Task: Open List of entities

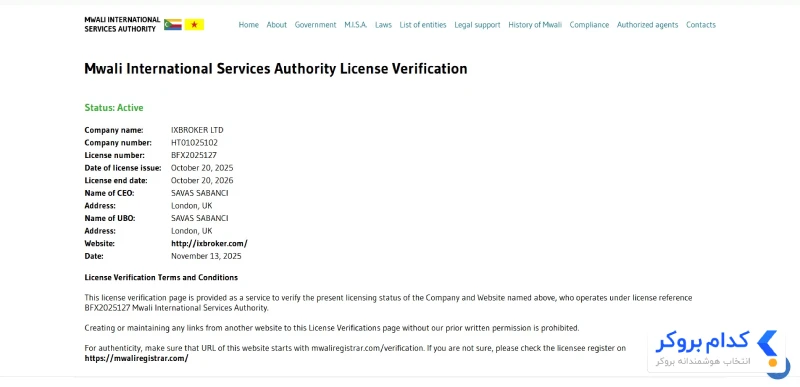Action: (x=423, y=24)
